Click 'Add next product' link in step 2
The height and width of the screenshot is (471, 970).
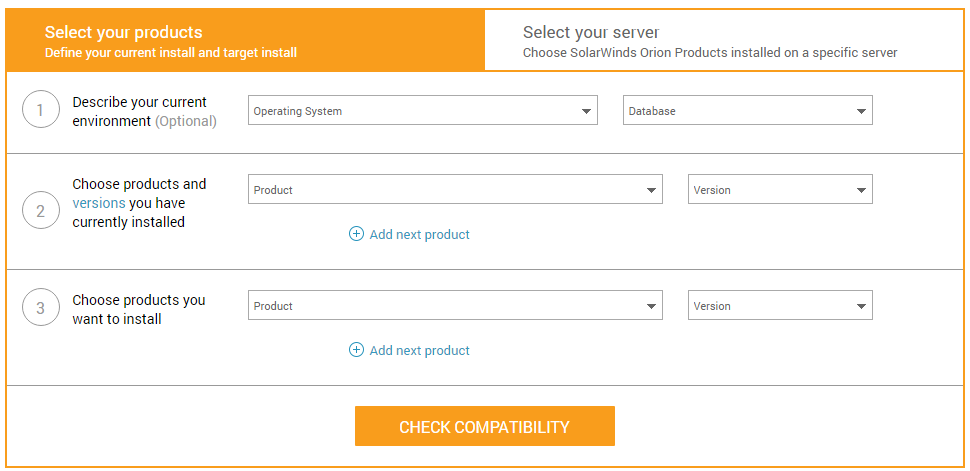click(419, 235)
